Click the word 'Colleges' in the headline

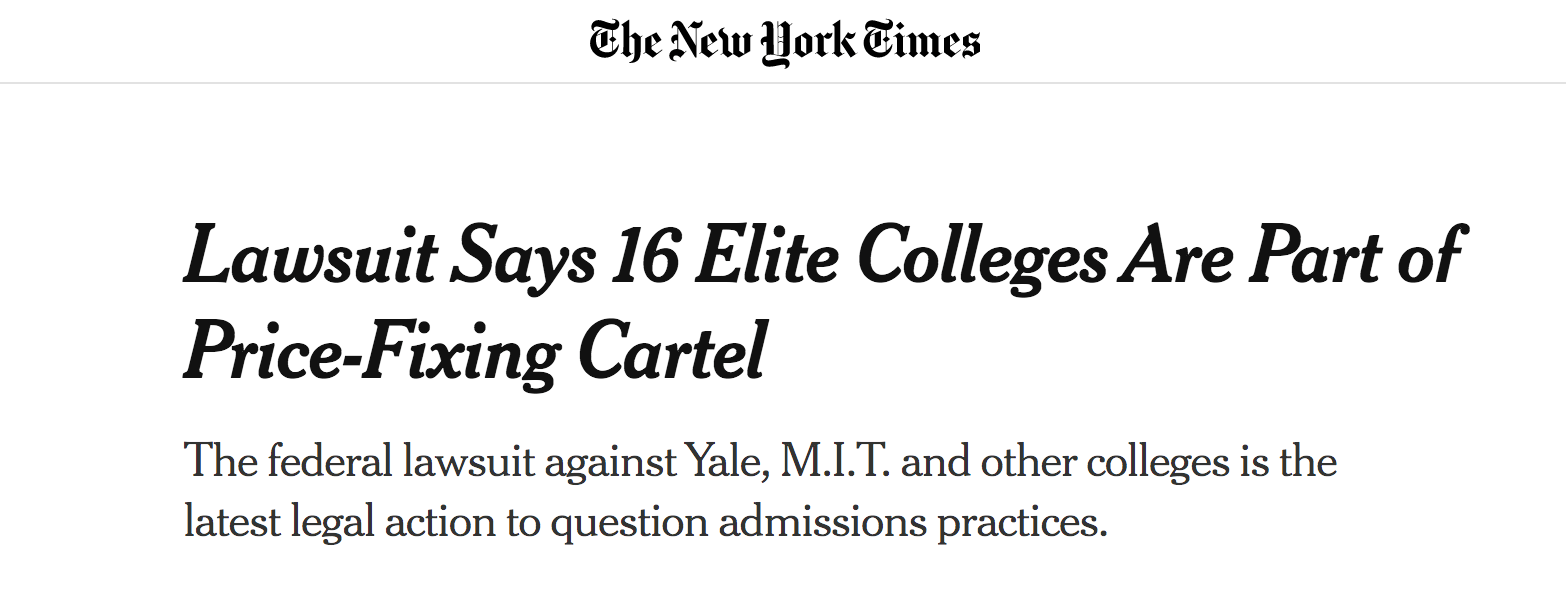pyautogui.click(x=983, y=258)
